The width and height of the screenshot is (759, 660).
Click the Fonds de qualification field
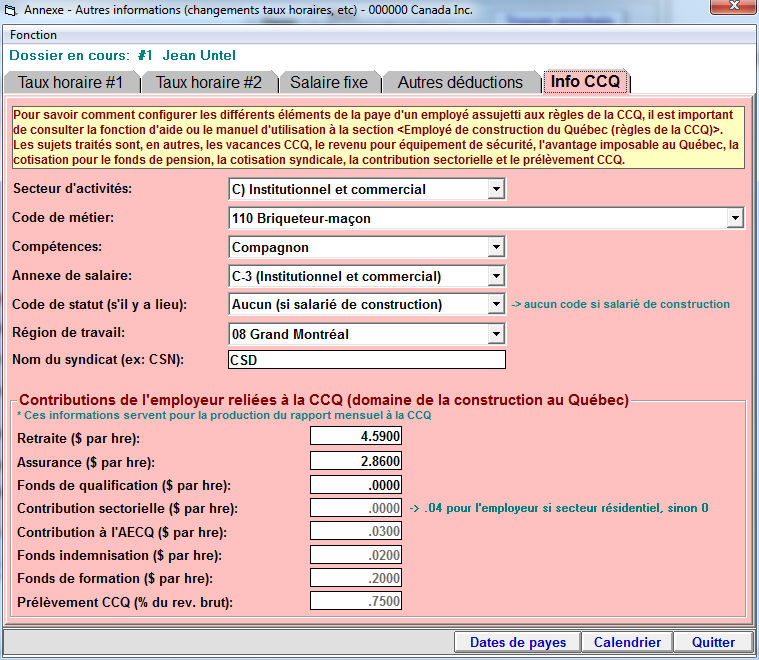click(356, 485)
